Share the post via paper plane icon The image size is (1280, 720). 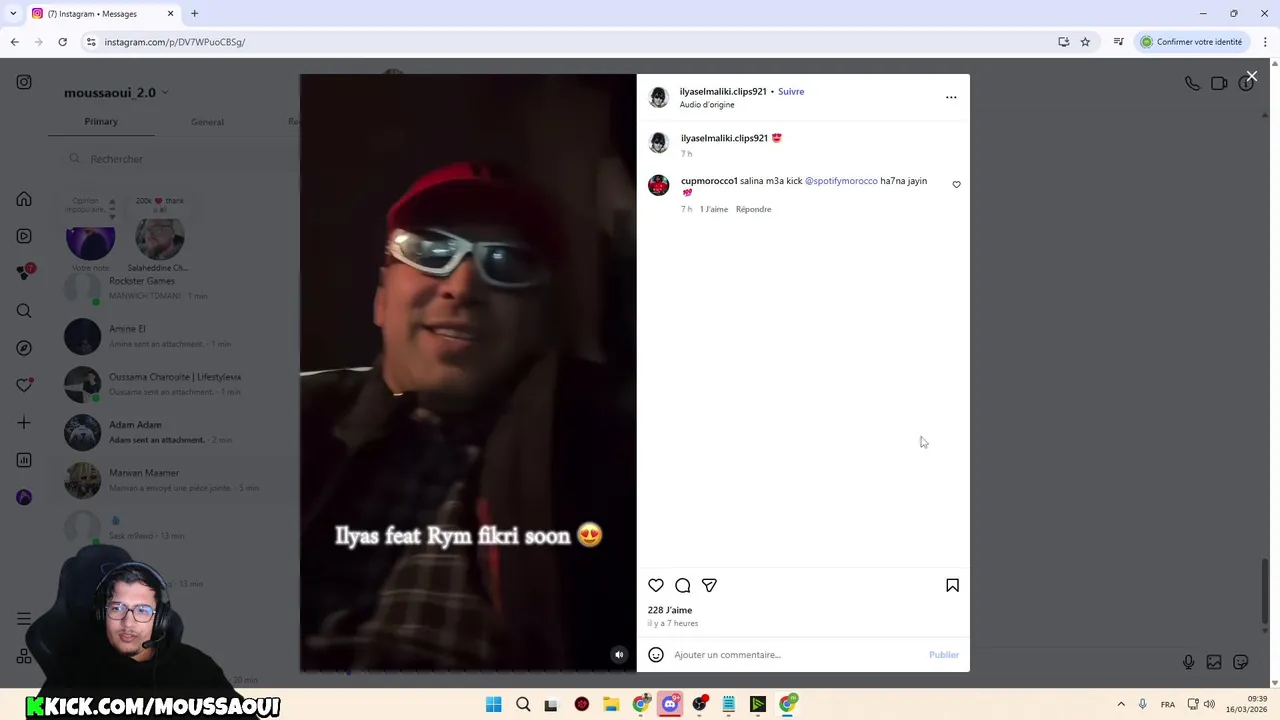tap(709, 585)
